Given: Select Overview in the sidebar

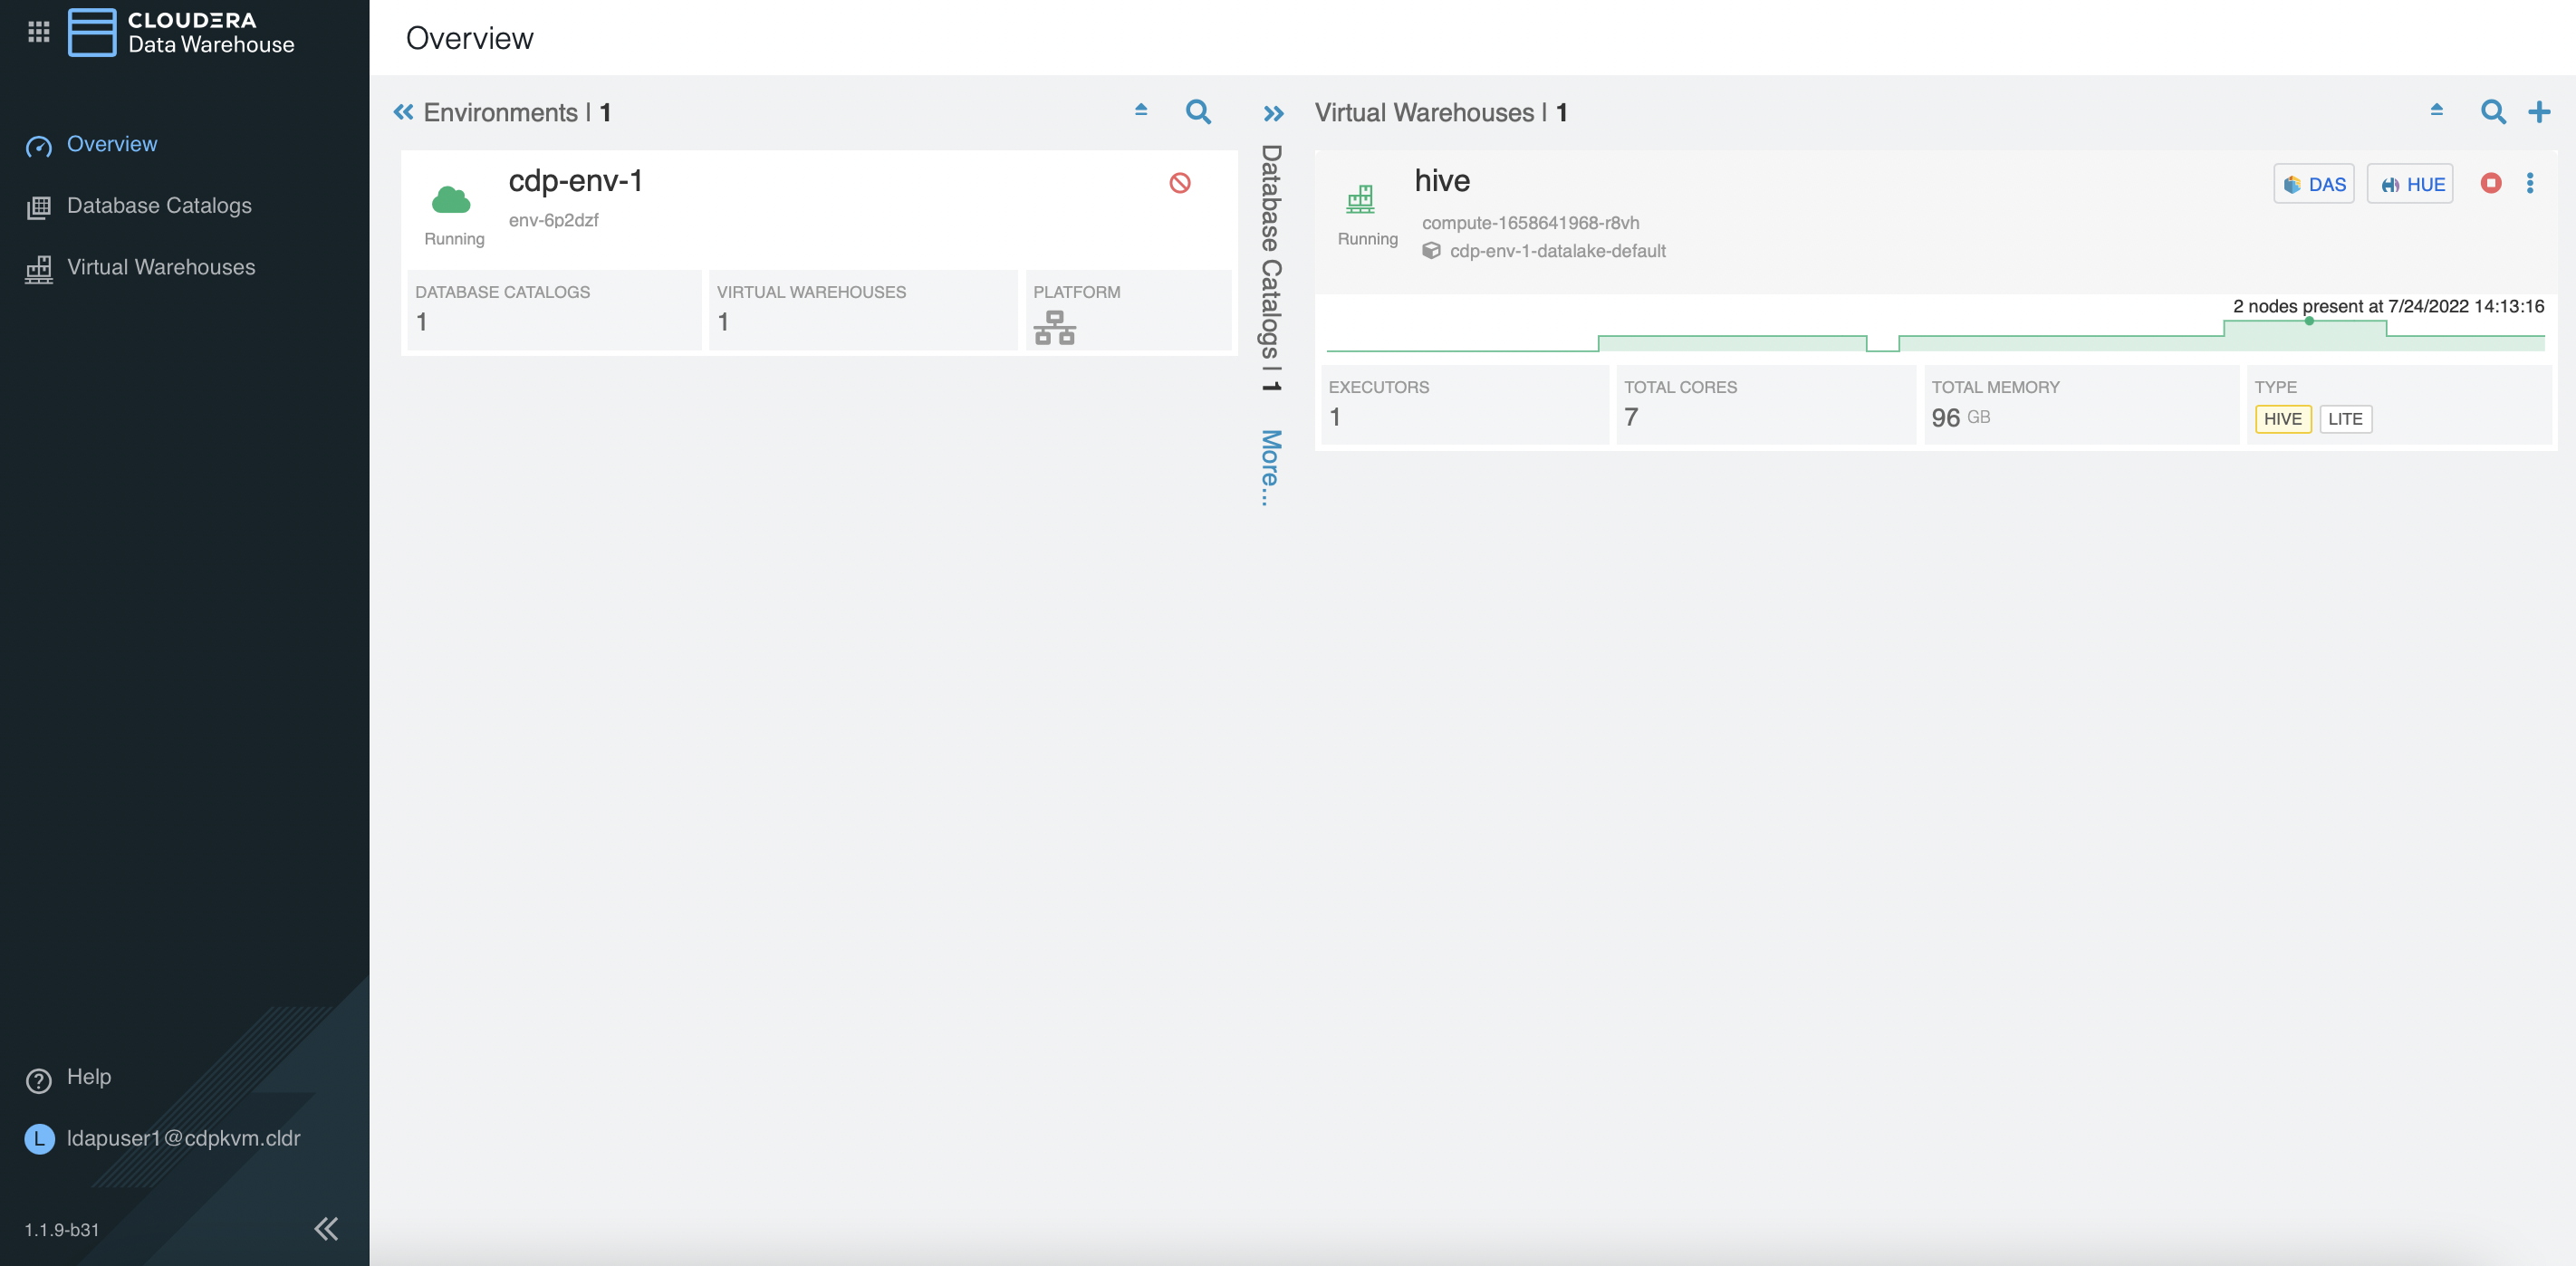Looking at the screenshot, I should [111, 144].
